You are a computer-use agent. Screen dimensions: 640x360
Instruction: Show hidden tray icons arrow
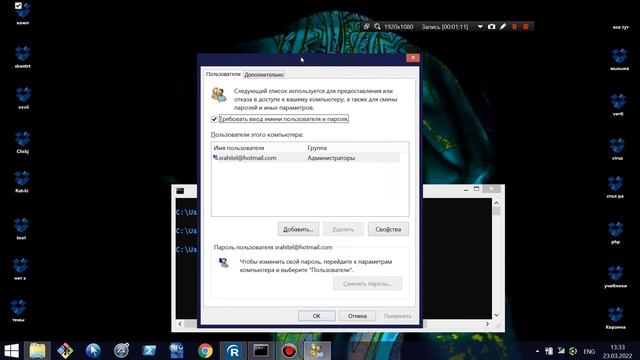click(537, 351)
